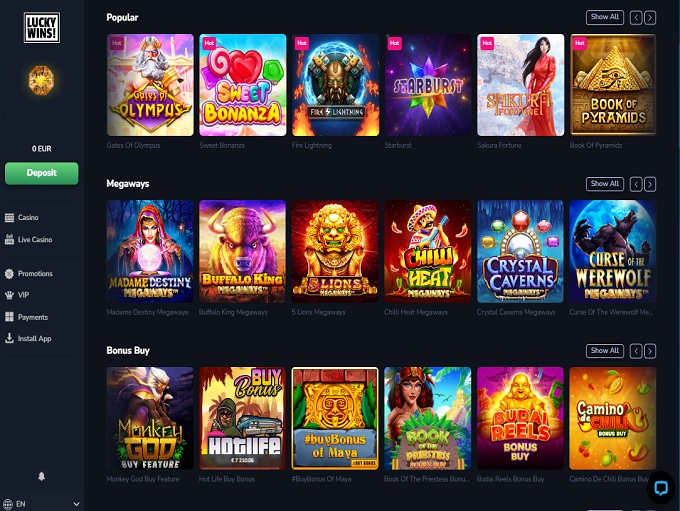This screenshot has width=680, height=511.
Task: Open the Payments menu item
Action: click(x=26, y=317)
